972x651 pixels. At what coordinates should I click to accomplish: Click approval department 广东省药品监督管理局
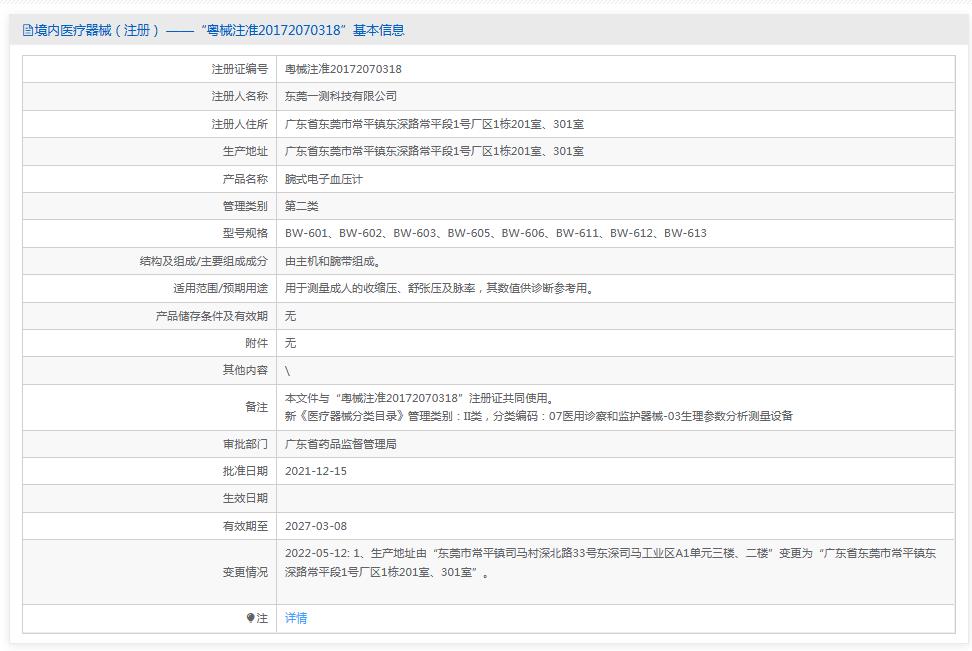341,444
